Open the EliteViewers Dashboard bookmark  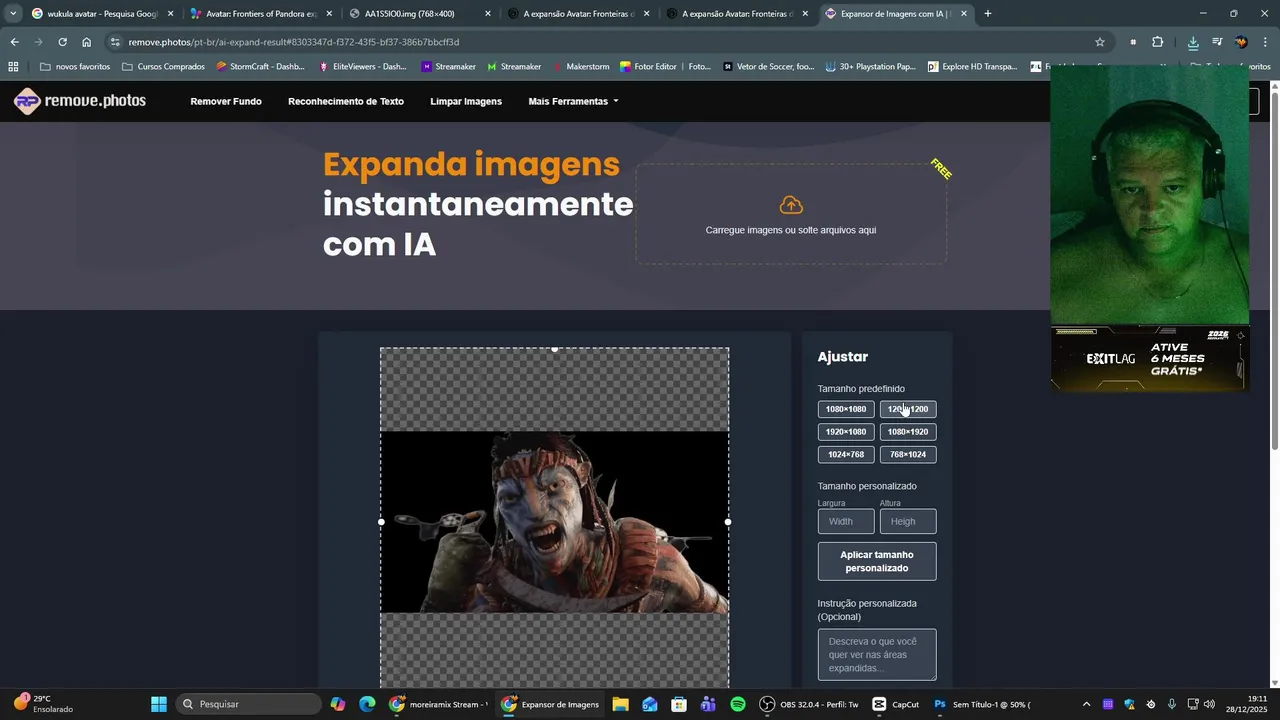tap(362, 67)
